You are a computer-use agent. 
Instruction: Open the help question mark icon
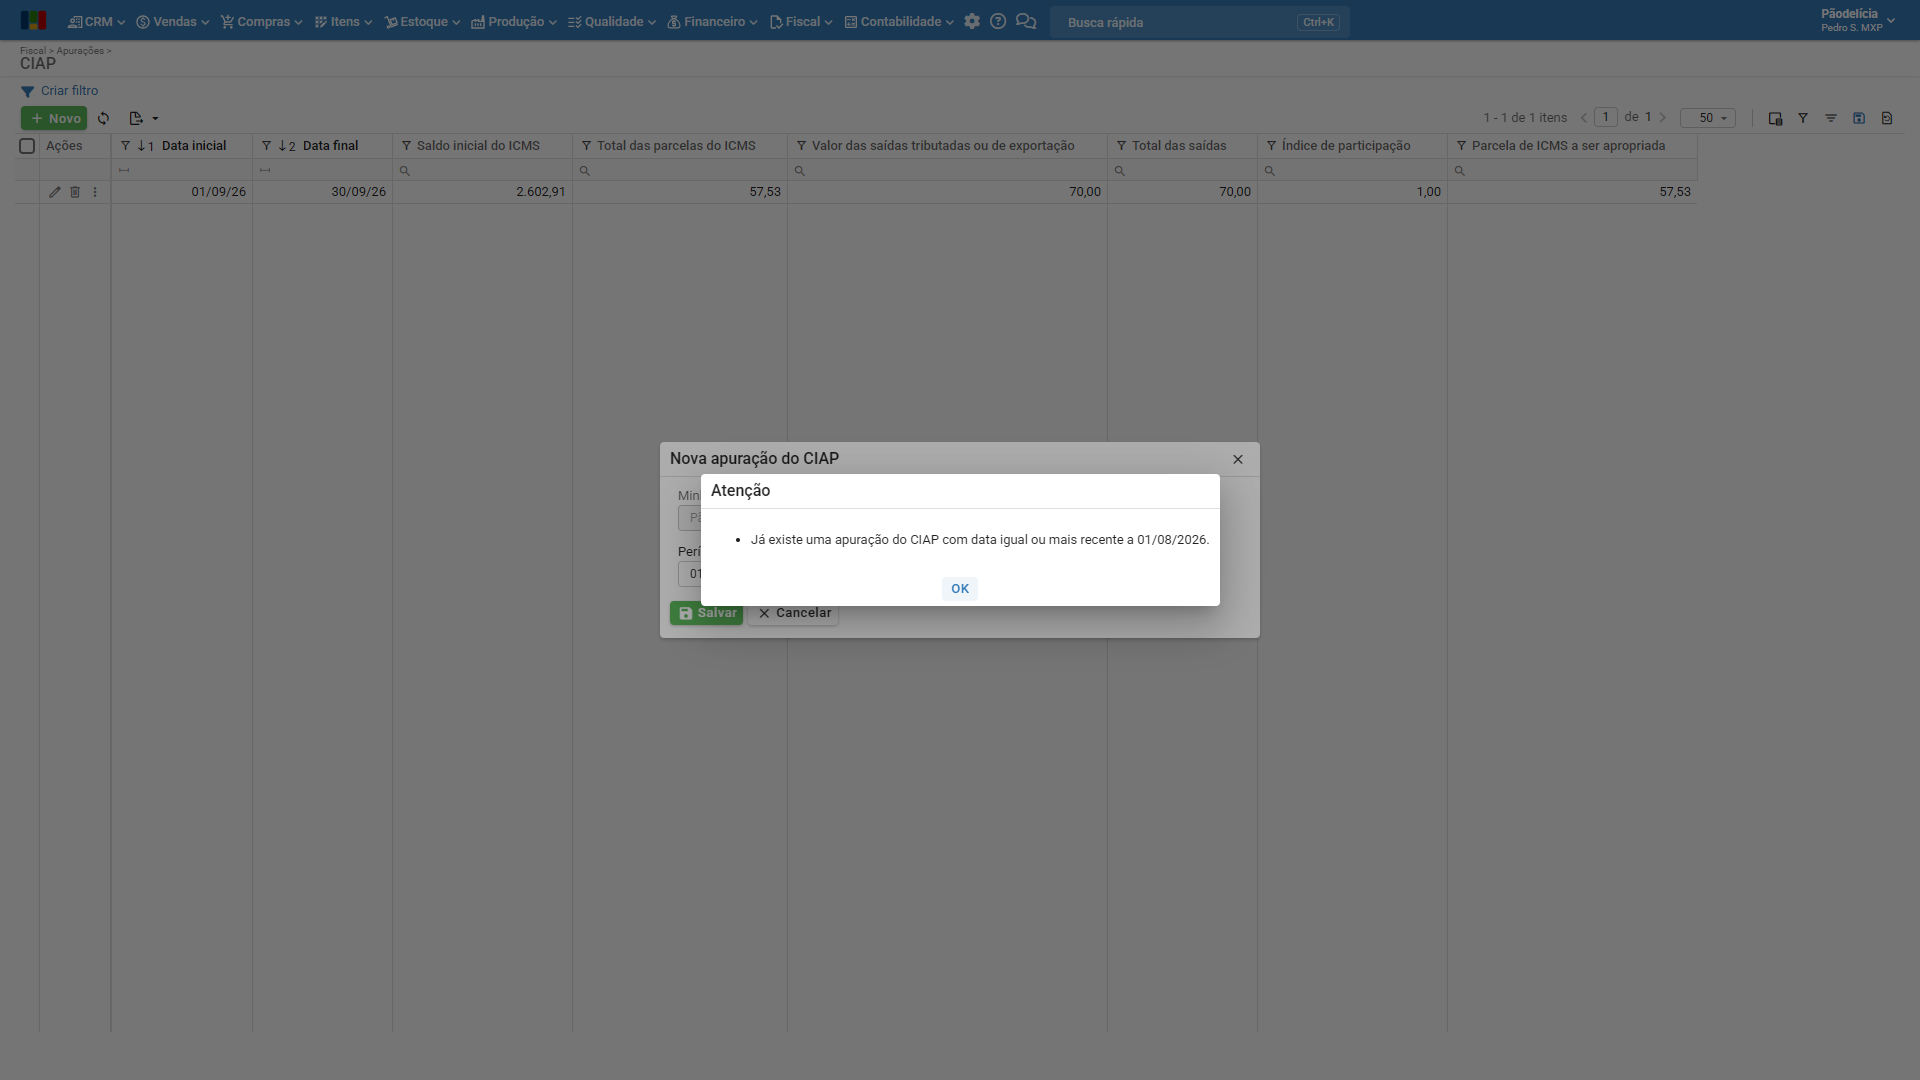[x=998, y=21]
